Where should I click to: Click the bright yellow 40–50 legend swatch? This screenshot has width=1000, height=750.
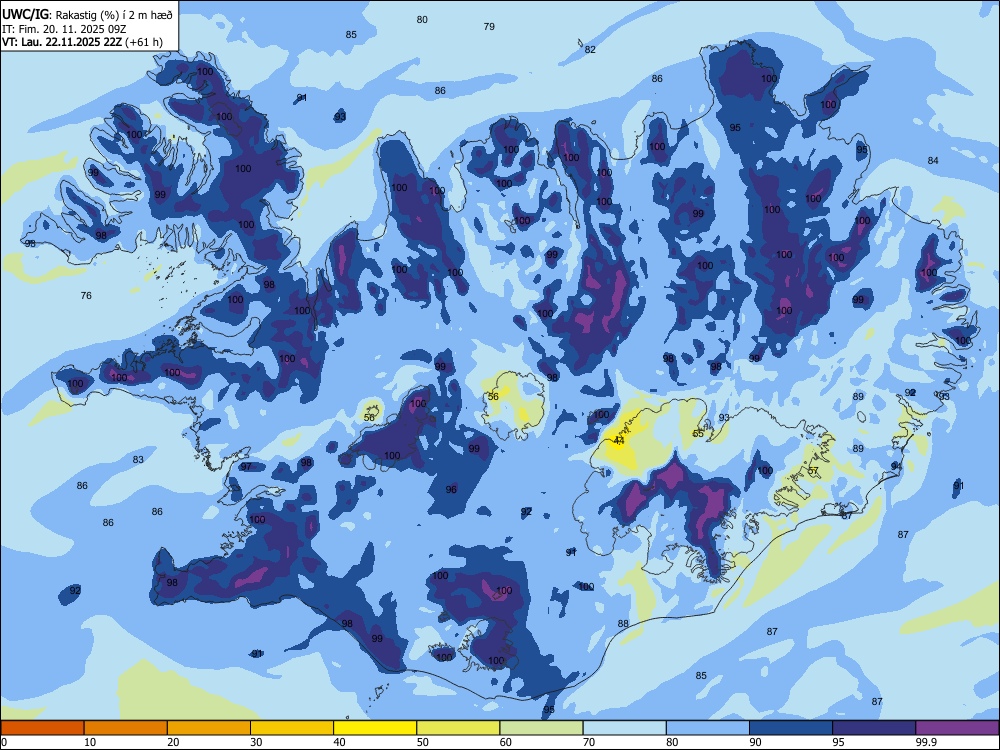click(x=375, y=728)
